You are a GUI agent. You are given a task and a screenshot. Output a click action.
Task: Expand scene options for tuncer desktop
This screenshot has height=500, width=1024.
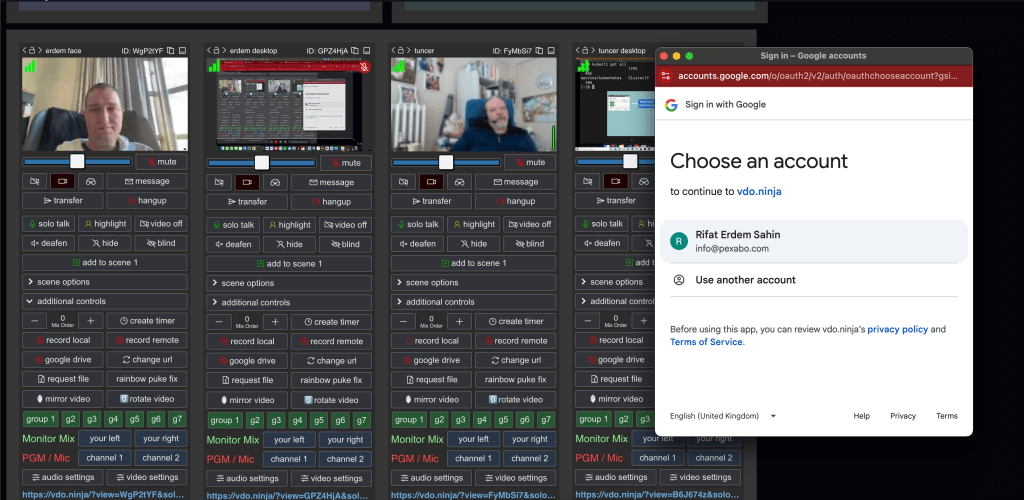(615, 282)
